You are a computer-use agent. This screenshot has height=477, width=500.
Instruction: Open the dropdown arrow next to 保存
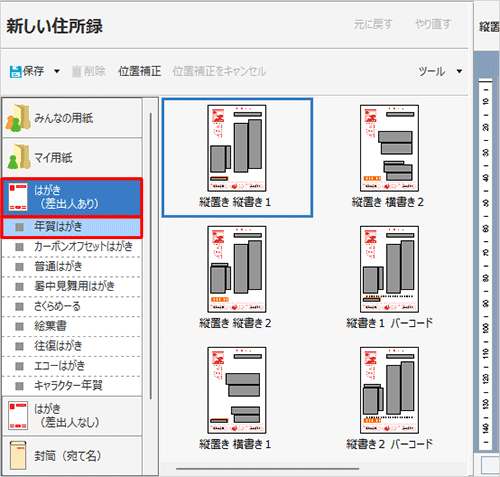pos(57,71)
